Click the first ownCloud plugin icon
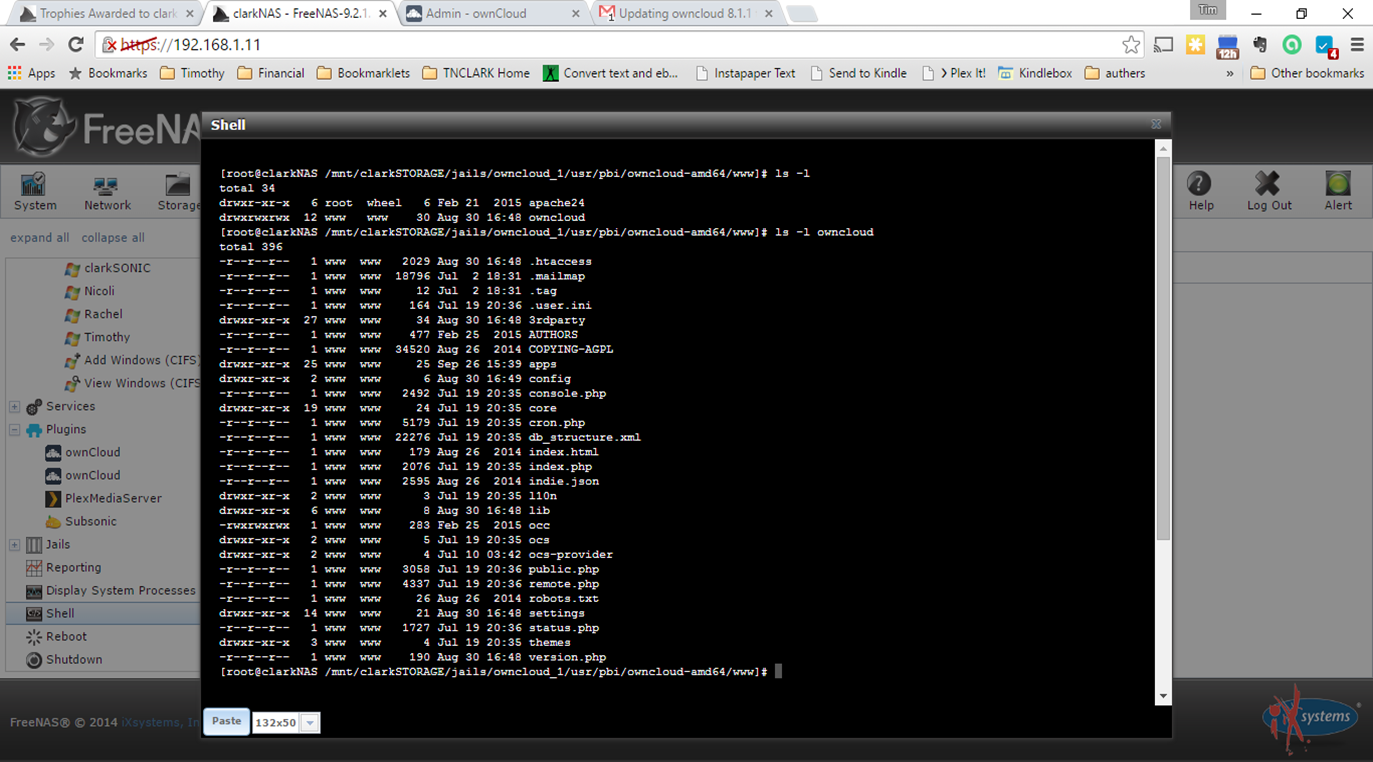The image size is (1373, 762). 54,453
